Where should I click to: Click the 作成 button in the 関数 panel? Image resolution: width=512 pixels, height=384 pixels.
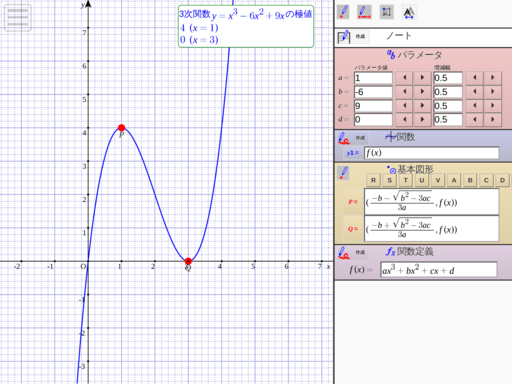tap(360, 138)
